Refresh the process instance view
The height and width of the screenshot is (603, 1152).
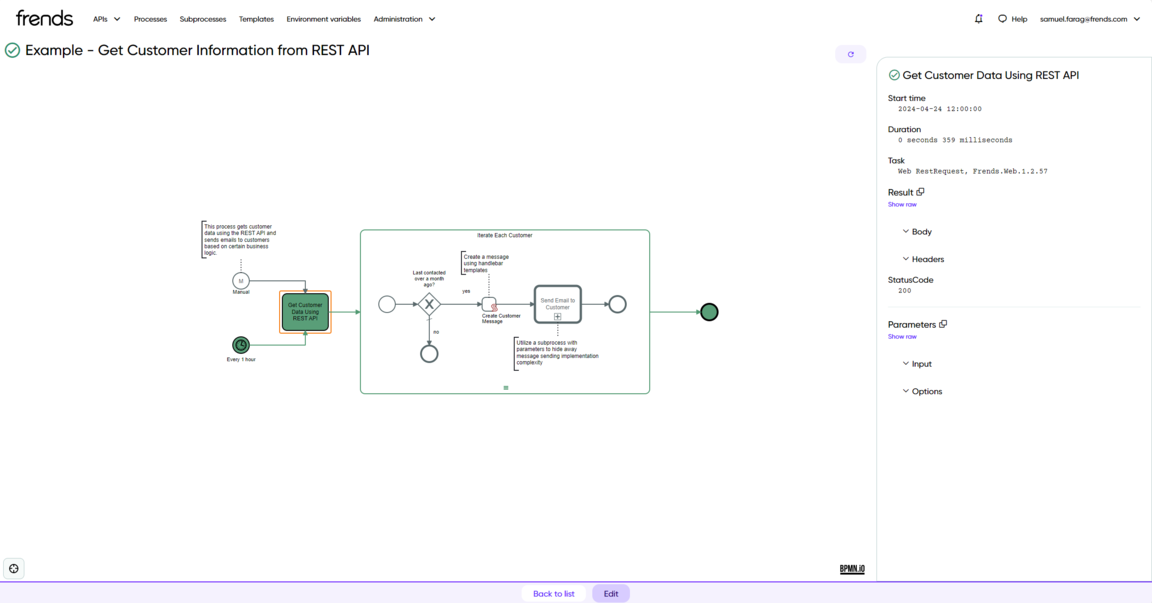851,54
